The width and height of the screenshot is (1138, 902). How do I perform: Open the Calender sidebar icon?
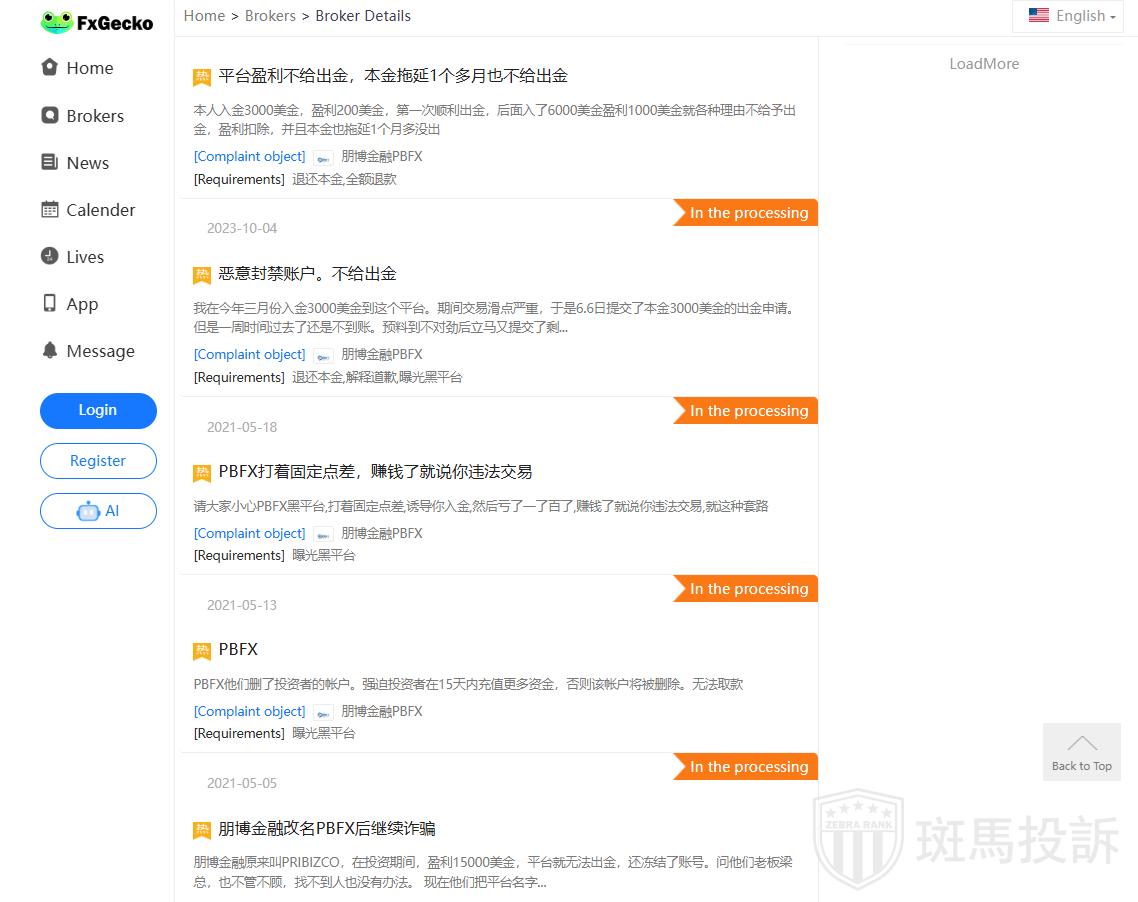pos(49,210)
